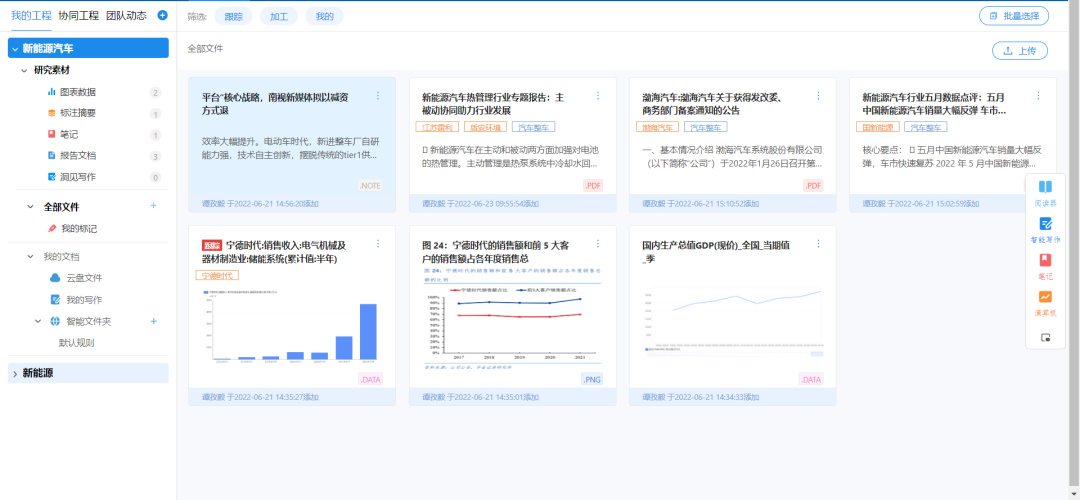The width and height of the screenshot is (1080, 500).
Task: Switch to the 团队动态 tab
Action: coord(126,15)
